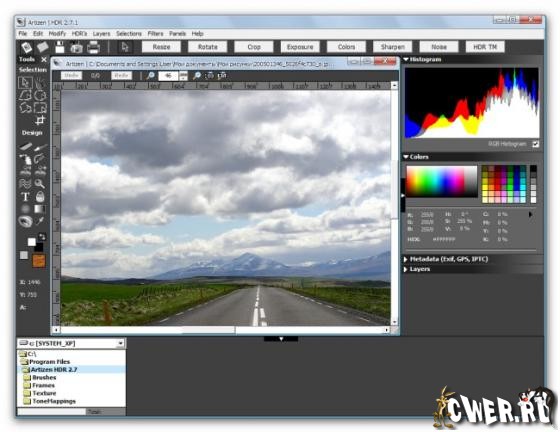
Task: Click the Undo button in image window
Action: click(71, 76)
